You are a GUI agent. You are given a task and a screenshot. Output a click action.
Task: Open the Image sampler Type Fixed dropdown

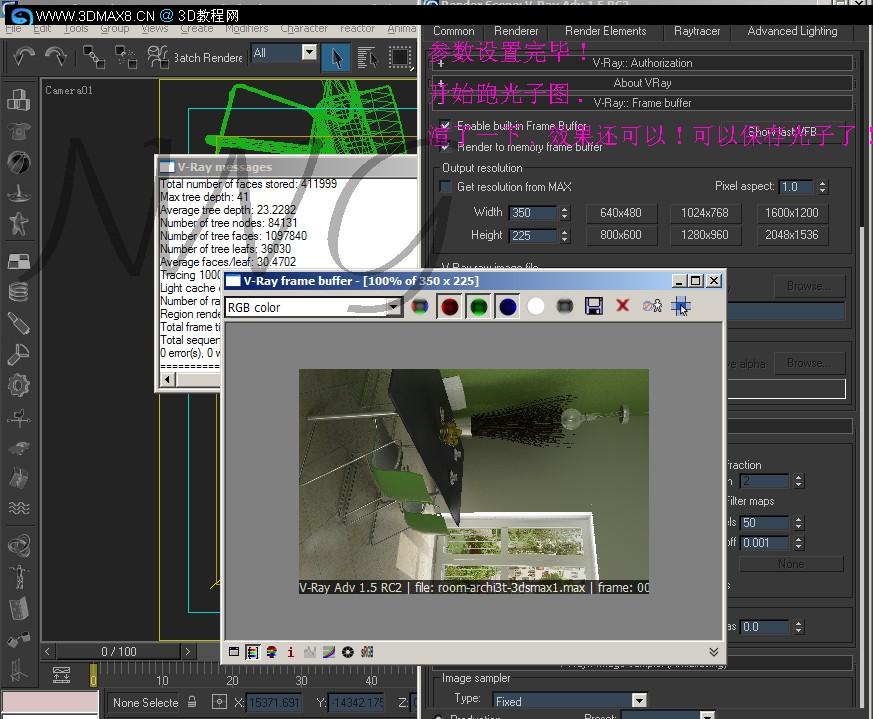coord(639,700)
